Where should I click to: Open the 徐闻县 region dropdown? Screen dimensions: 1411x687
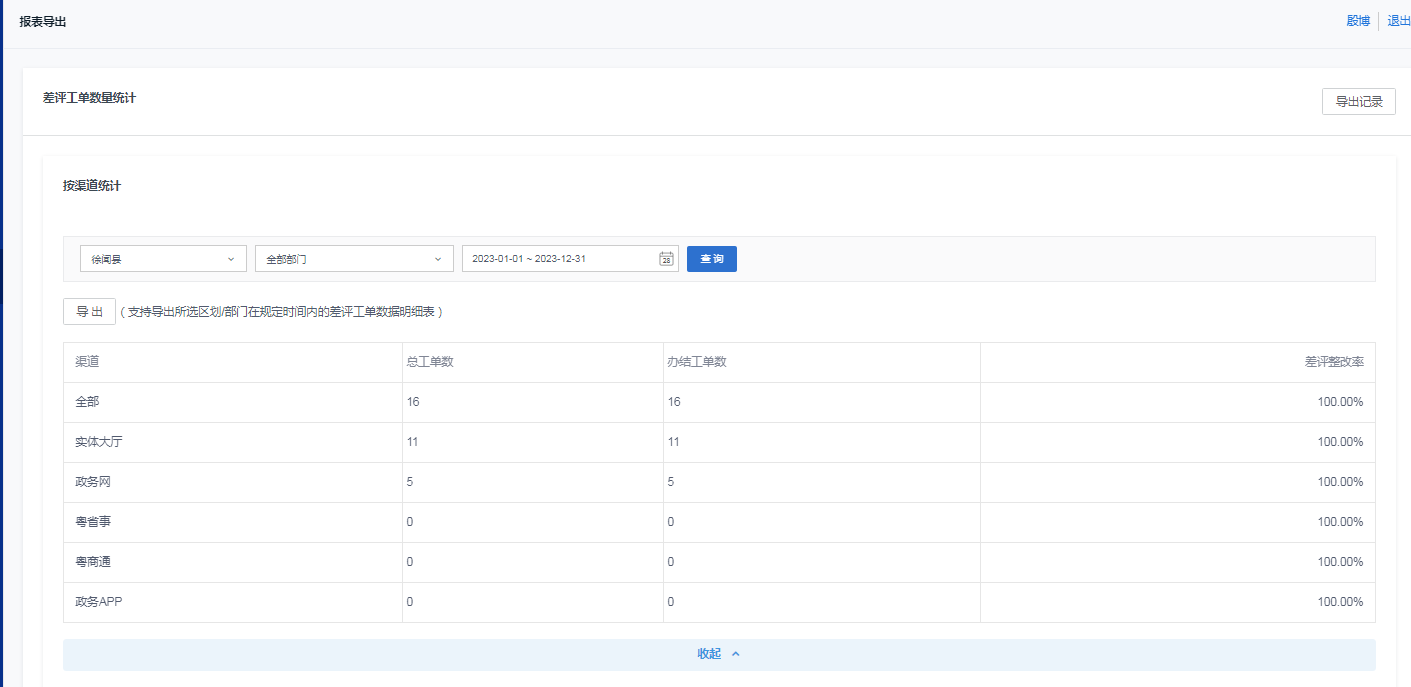(163, 259)
